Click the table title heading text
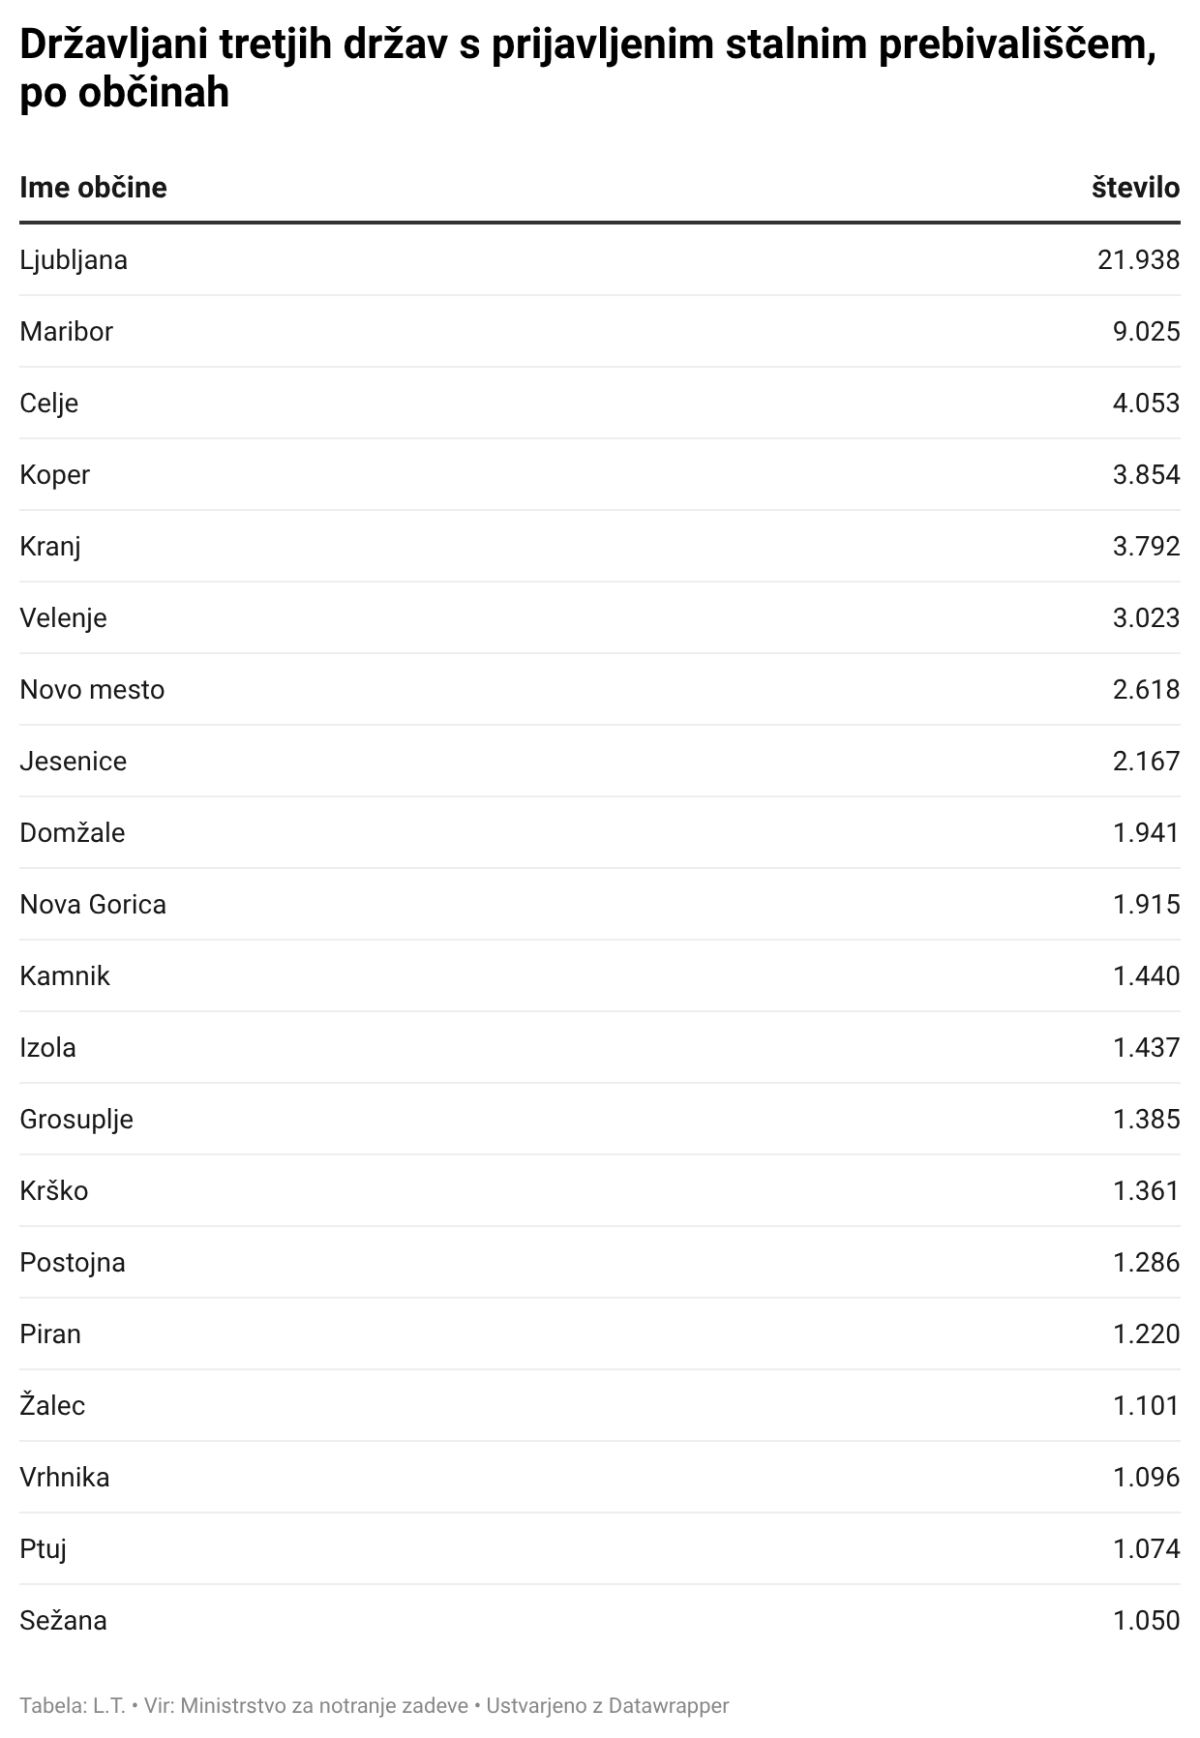1200x1738 pixels. (x=588, y=68)
